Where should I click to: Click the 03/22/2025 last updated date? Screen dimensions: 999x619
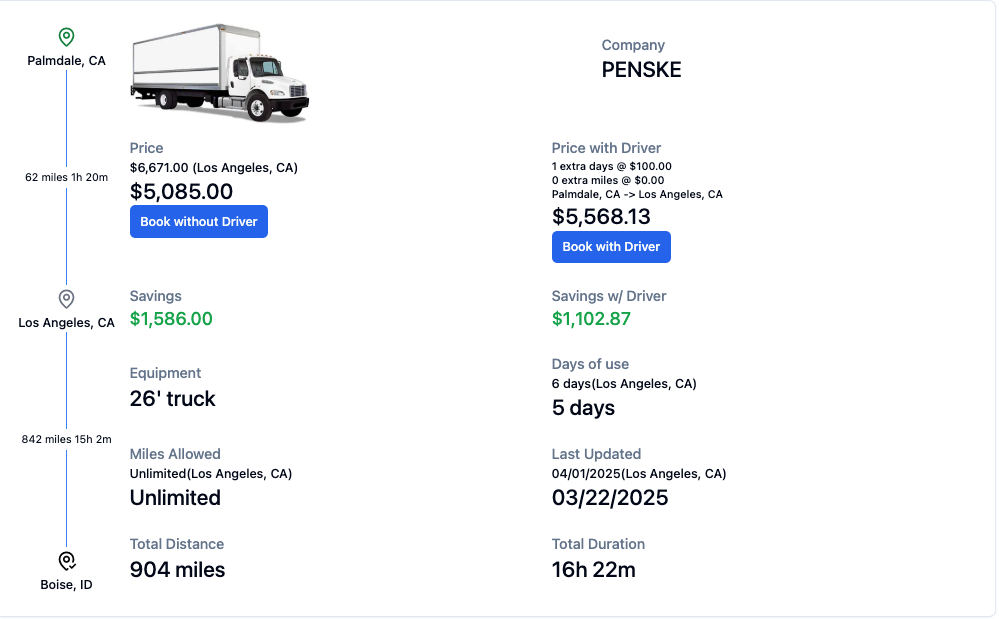[610, 497]
